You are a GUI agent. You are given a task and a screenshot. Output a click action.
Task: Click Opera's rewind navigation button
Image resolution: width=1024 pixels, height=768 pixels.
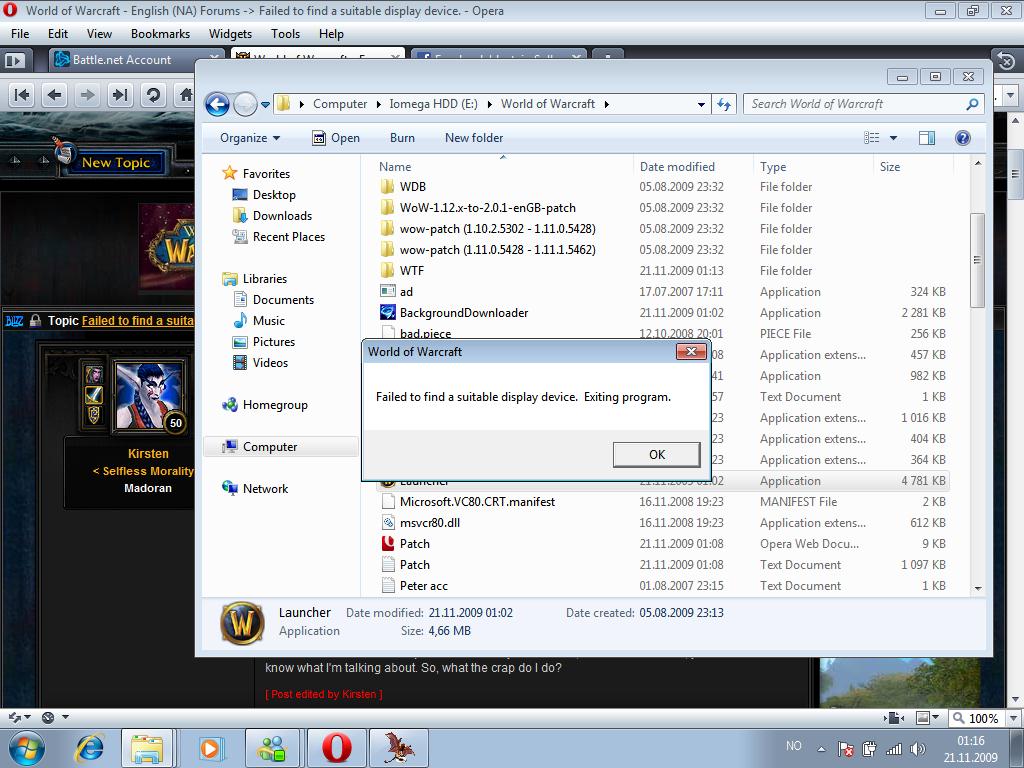pos(22,95)
